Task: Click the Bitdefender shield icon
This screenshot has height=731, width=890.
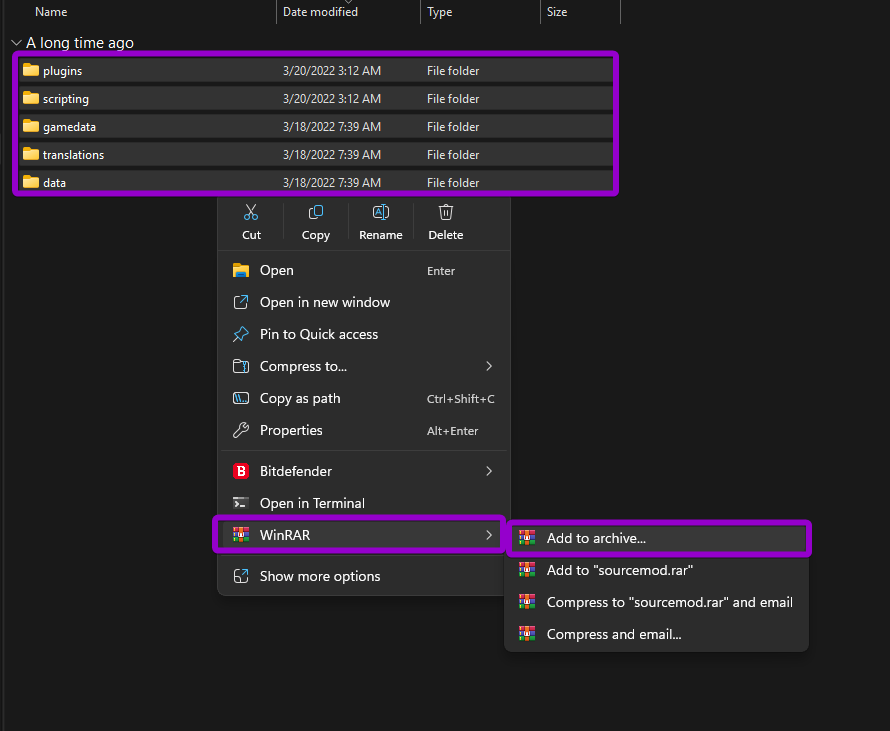Action: 242,470
